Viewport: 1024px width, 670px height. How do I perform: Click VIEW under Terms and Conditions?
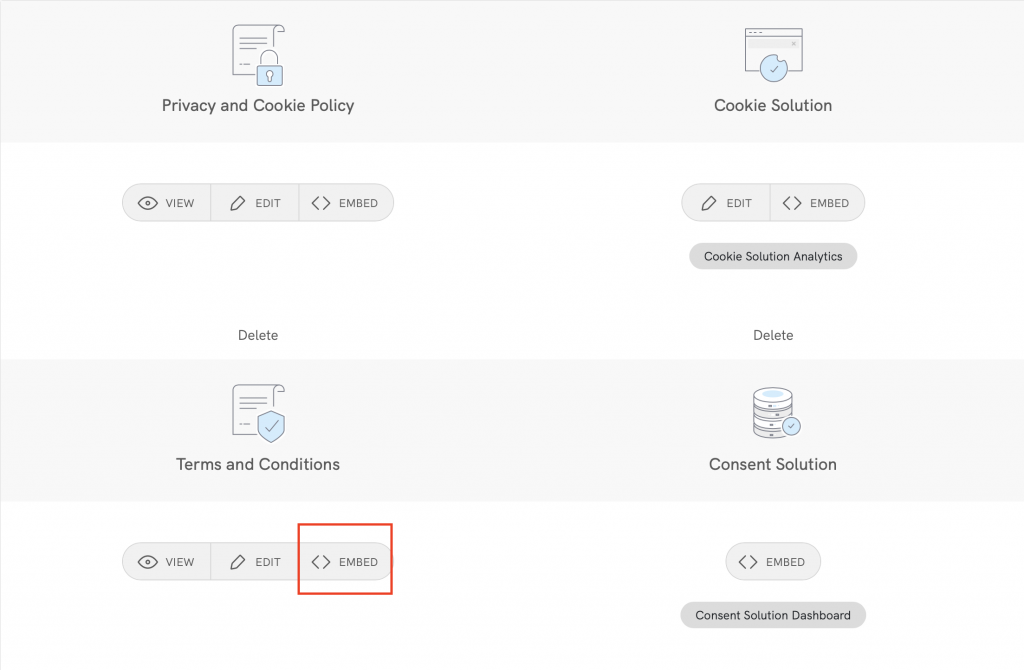tap(166, 561)
